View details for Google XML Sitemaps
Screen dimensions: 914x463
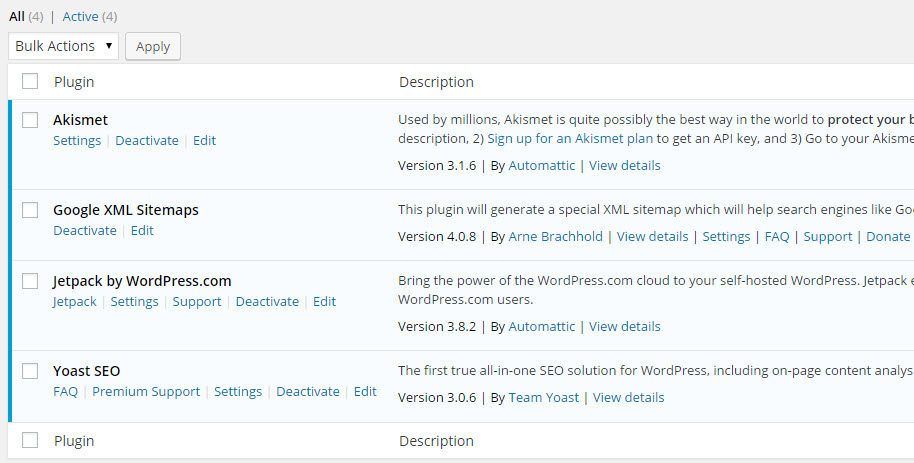652,236
